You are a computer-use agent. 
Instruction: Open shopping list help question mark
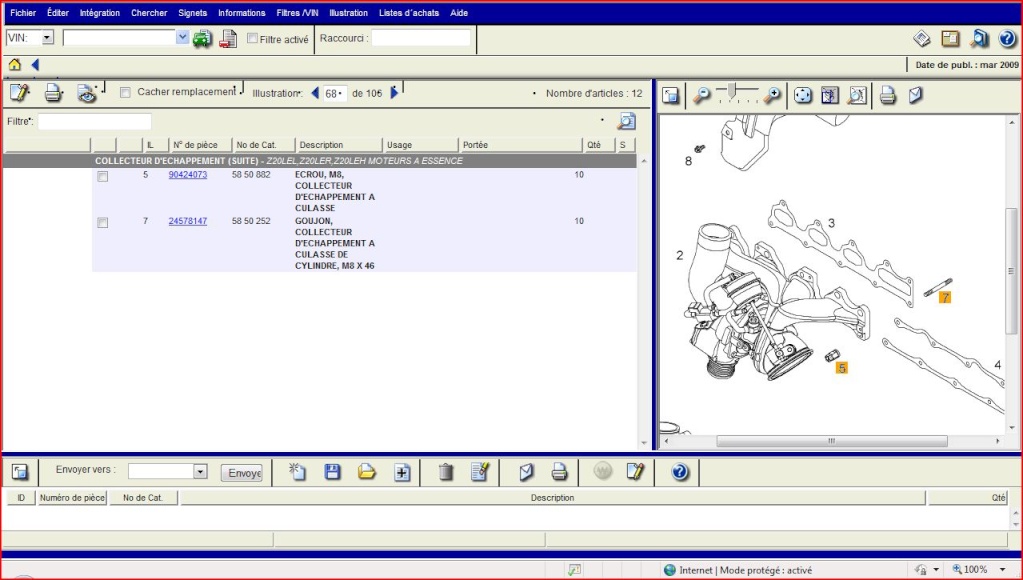(680, 471)
